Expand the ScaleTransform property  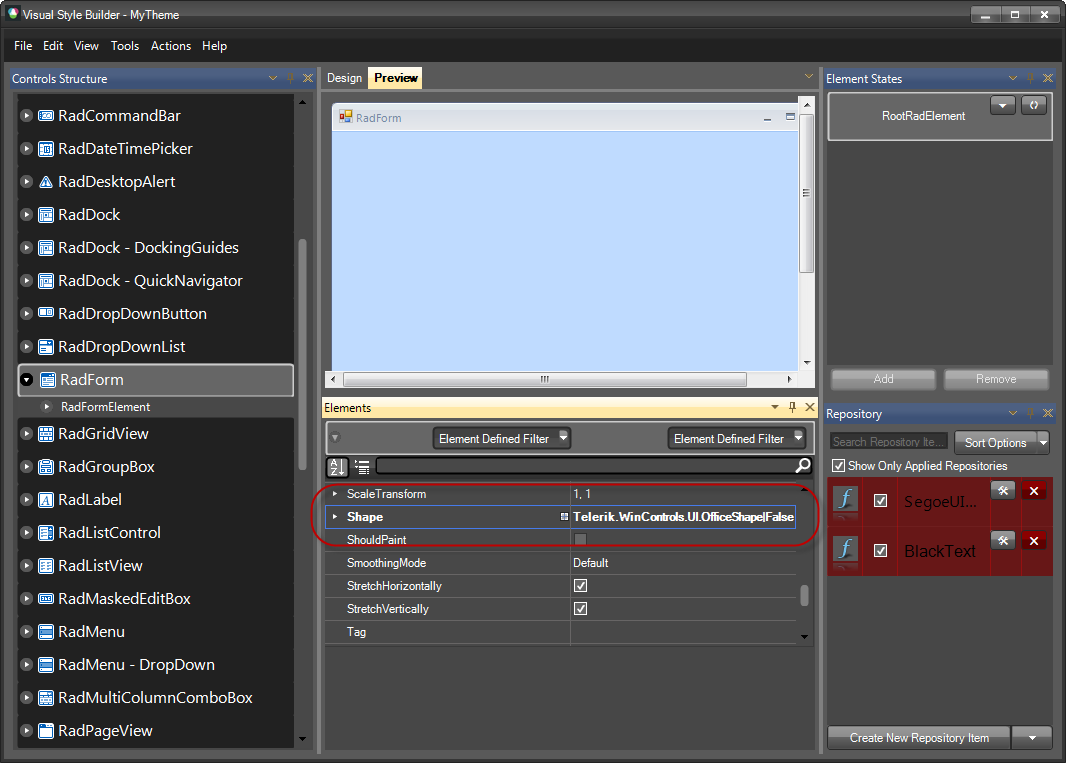pos(334,494)
